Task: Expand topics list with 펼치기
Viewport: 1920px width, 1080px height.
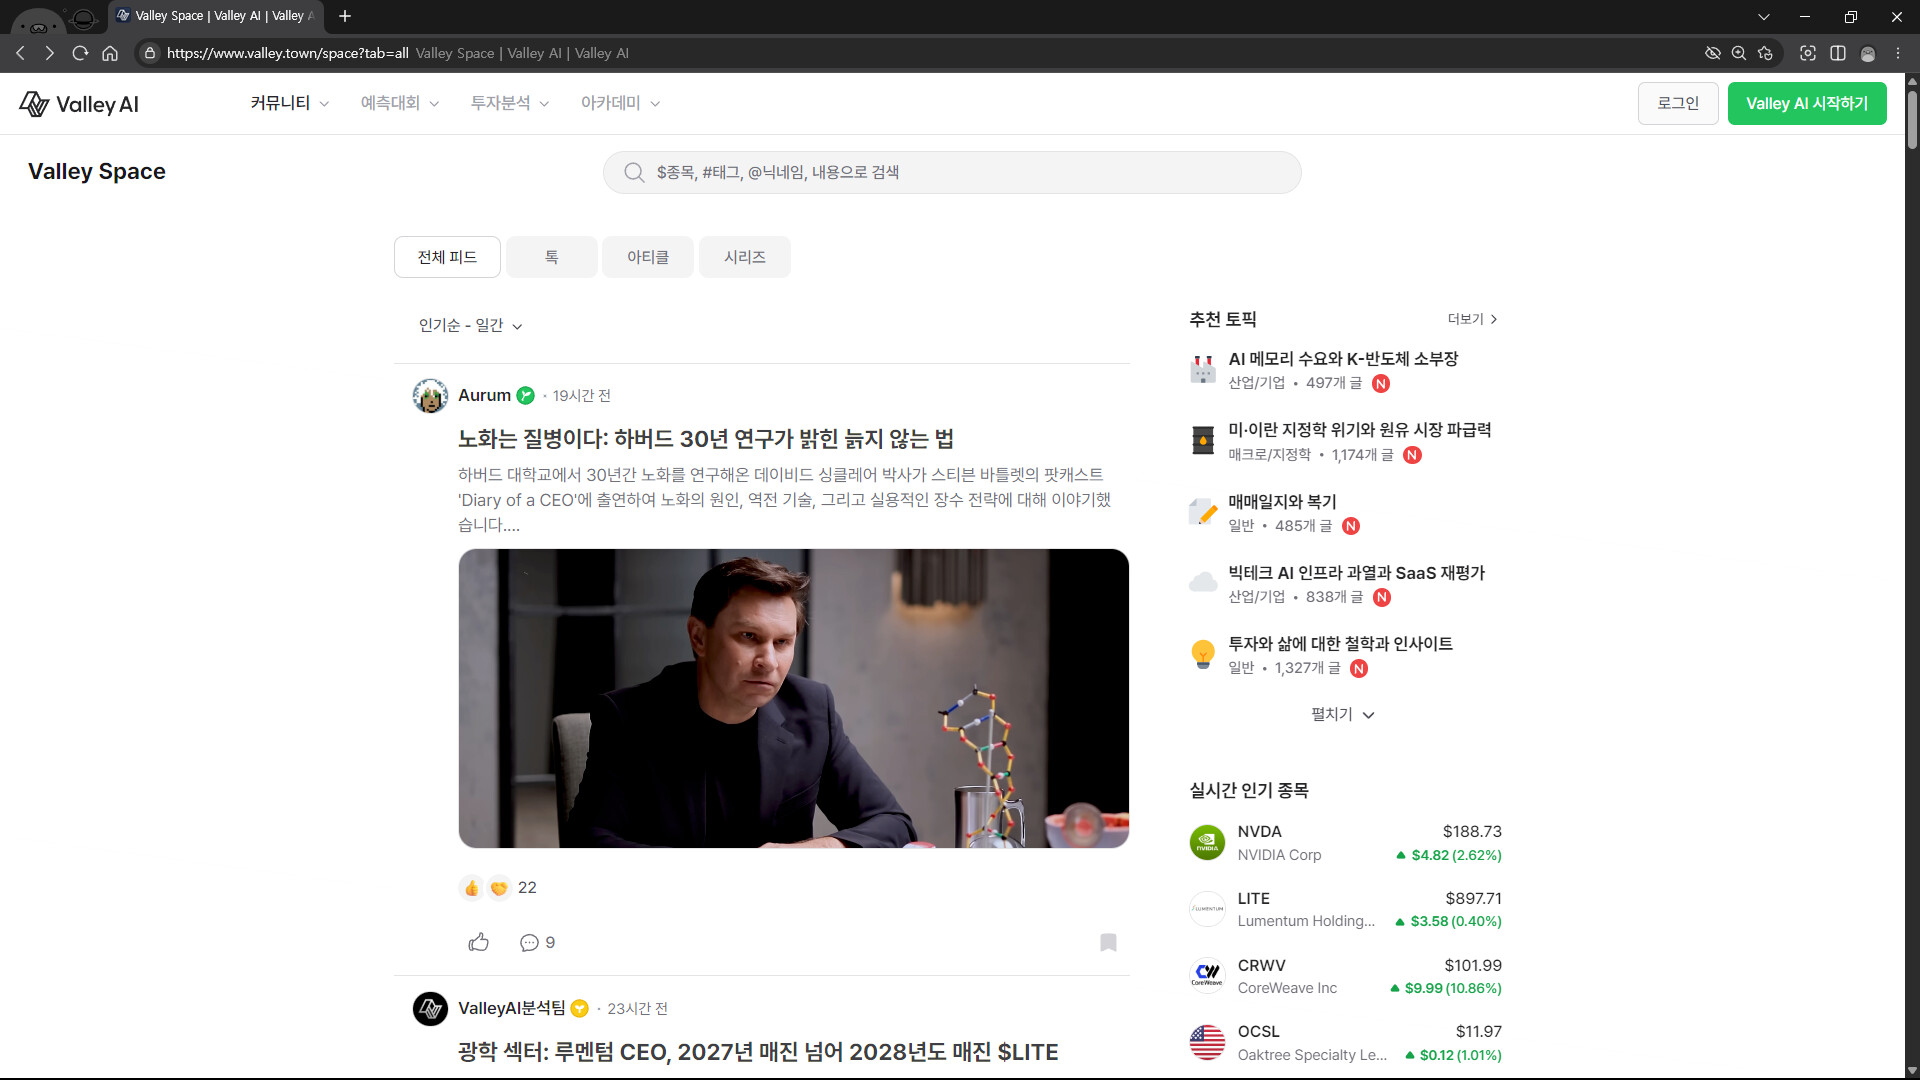Action: tap(1342, 714)
